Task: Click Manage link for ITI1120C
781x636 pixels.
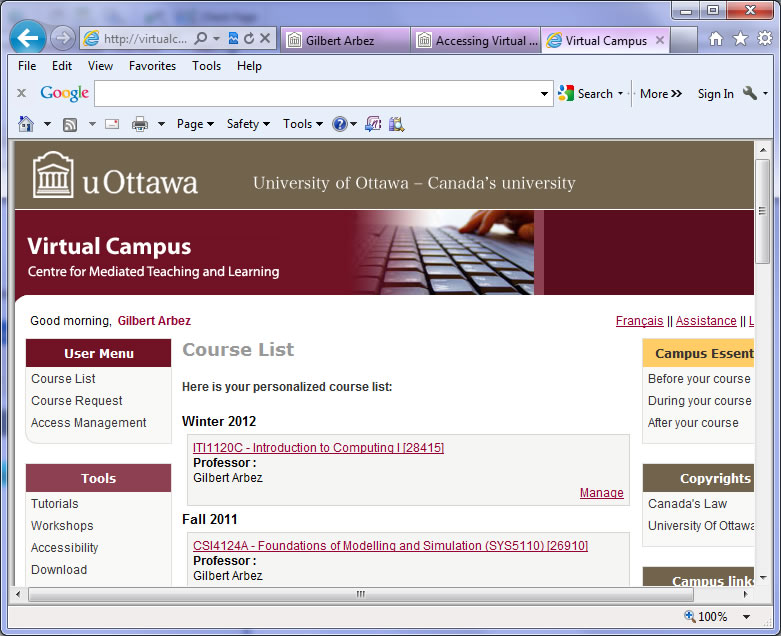Action: (601, 493)
